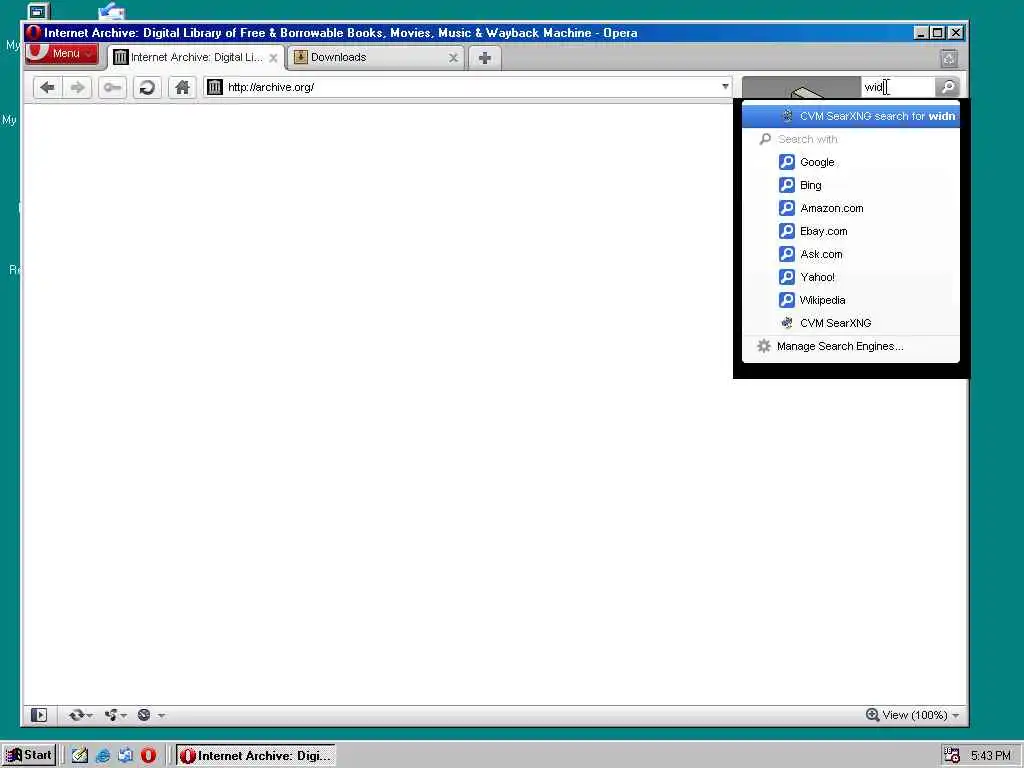Image resolution: width=1024 pixels, height=768 pixels.
Task: Click Internet Archive taskbar button
Action: [256, 756]
